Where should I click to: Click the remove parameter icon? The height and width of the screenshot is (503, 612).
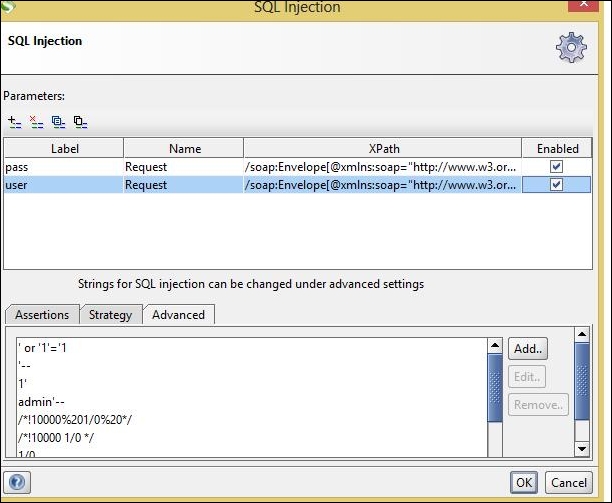tap(36, 122)
